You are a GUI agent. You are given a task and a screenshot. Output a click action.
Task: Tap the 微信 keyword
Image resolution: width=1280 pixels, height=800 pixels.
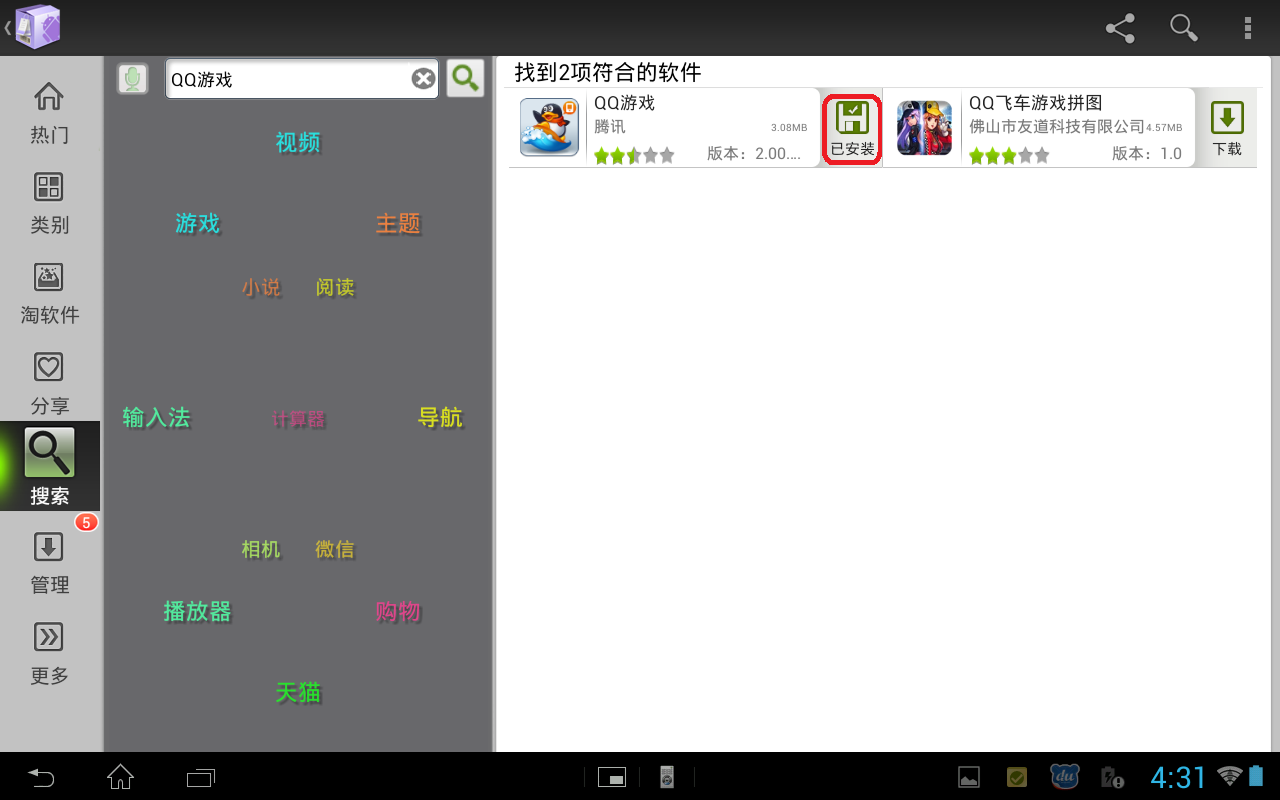click(x=335, y=549)
